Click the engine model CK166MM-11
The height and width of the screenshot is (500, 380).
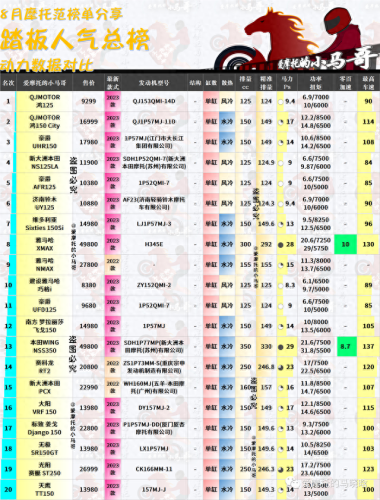154,469
